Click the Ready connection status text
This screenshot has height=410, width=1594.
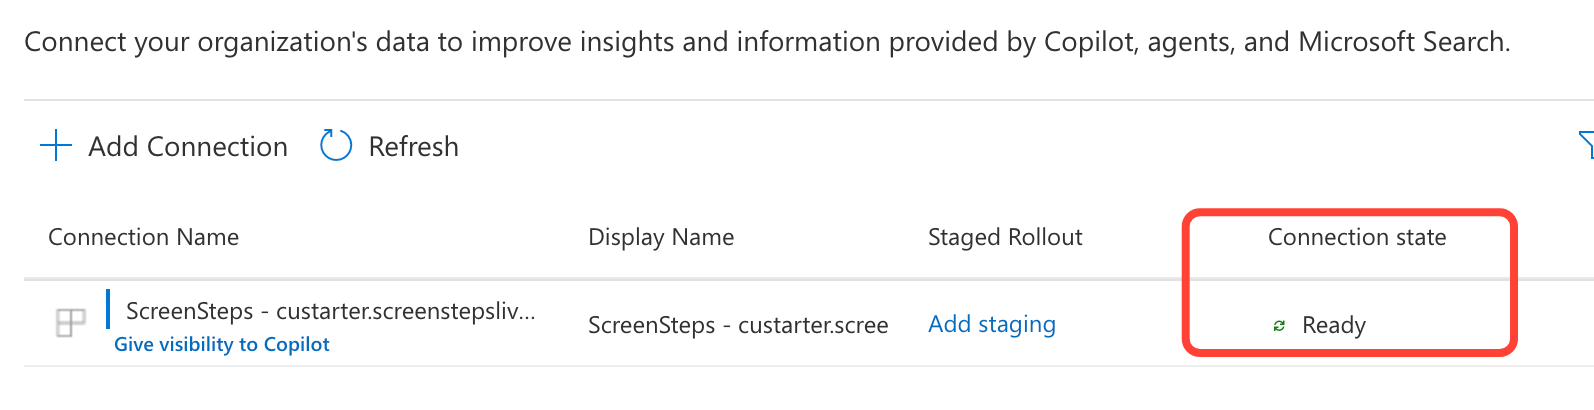tap(1333, 325)
